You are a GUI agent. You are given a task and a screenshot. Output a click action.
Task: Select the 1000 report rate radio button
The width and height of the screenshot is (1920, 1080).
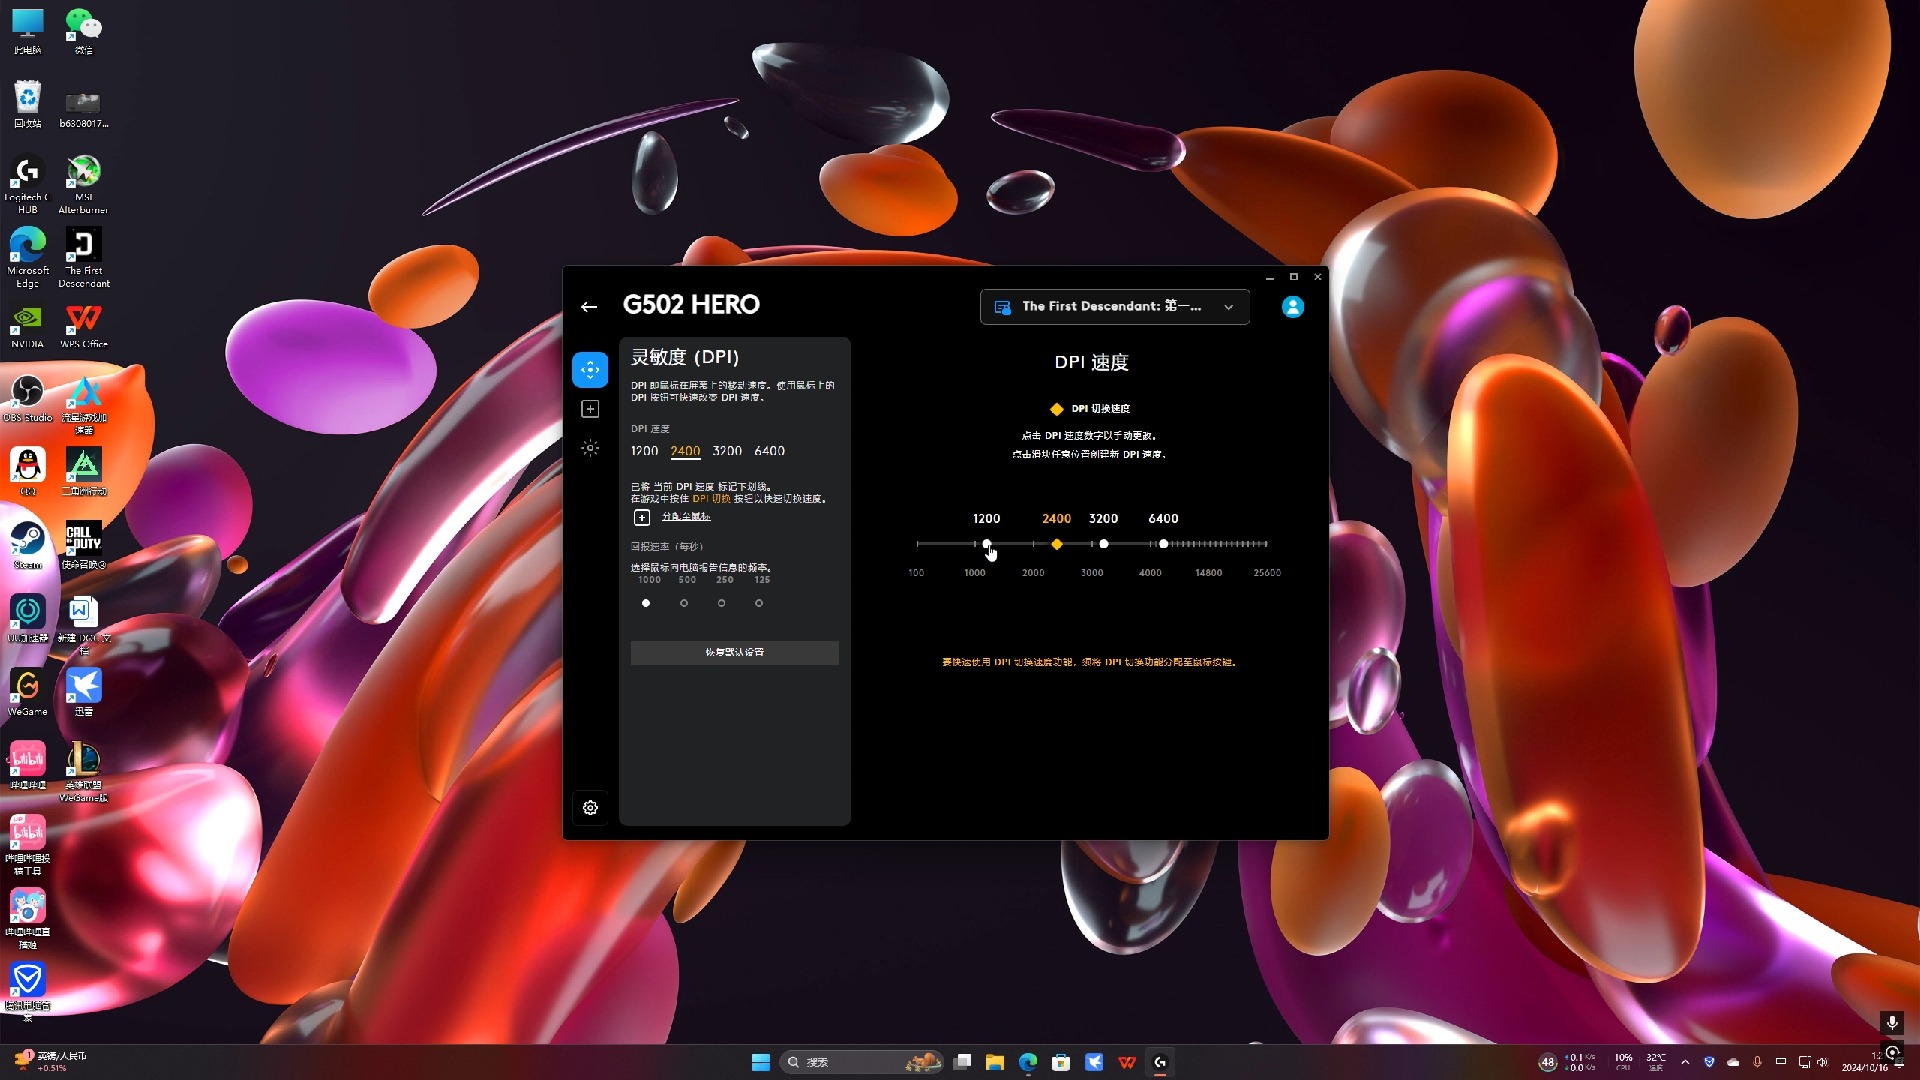click(x=646, y=603)
